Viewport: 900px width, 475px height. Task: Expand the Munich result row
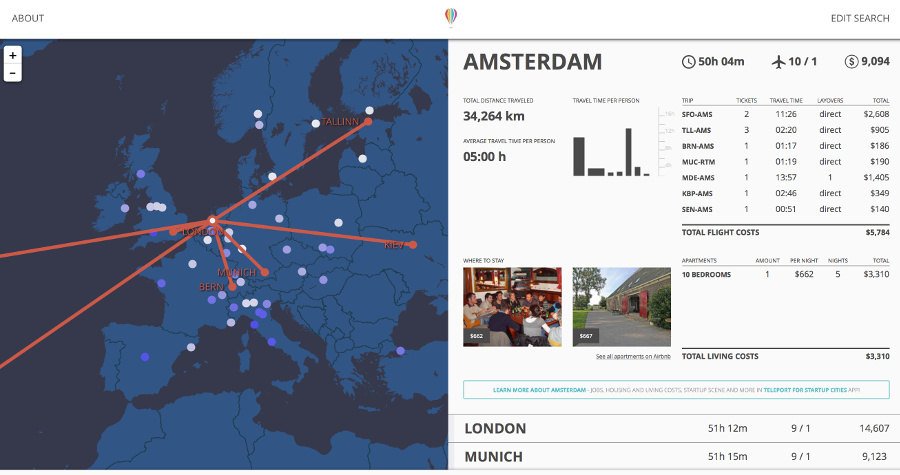click(x=674, y=457)
